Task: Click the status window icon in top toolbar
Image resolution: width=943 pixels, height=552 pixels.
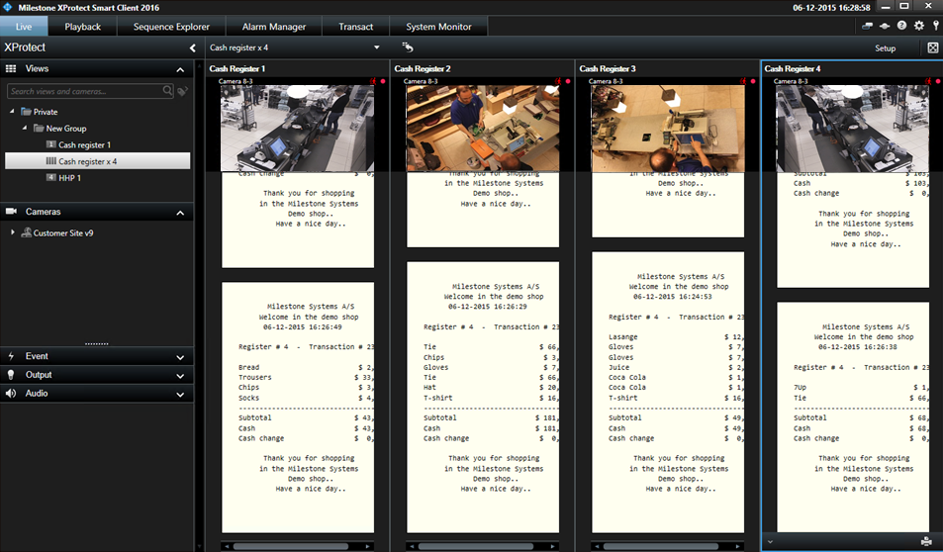Action: (x=867, y=26)
